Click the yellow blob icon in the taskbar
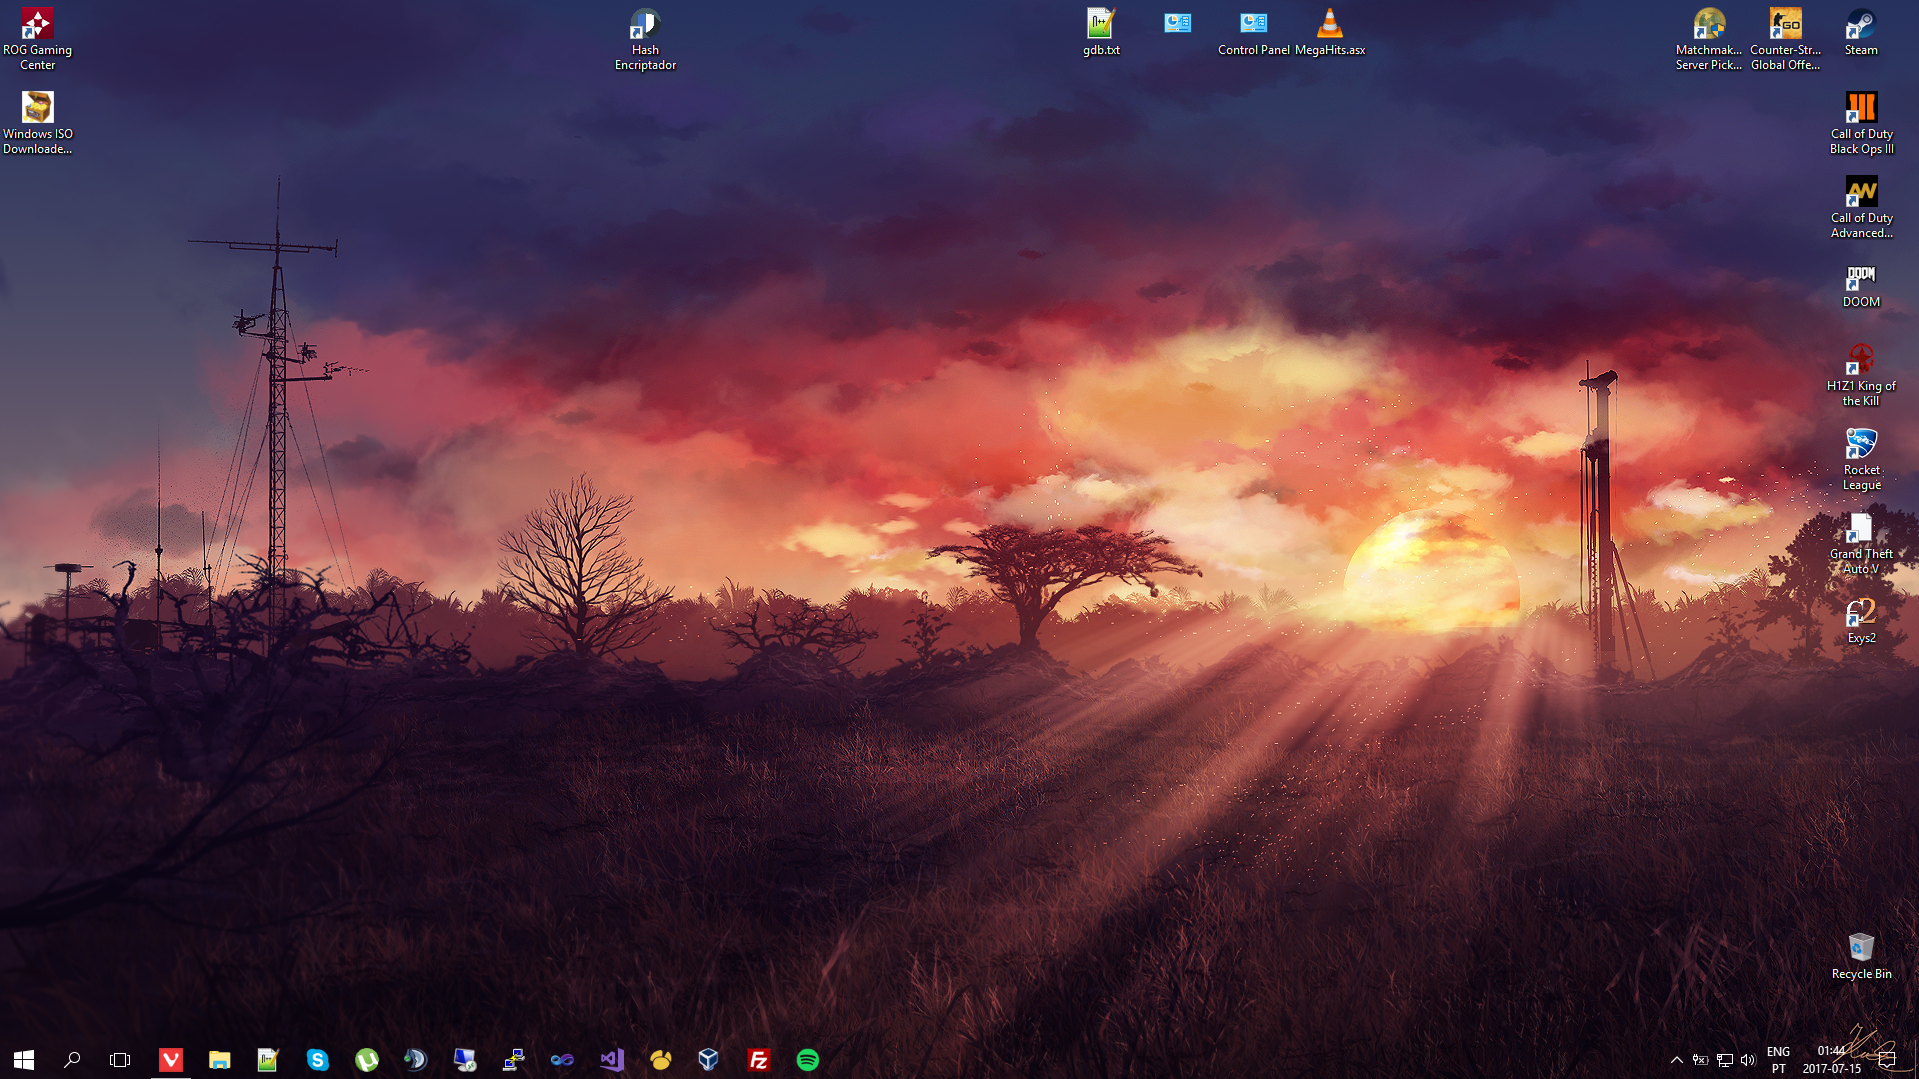 pyautogui.click(x=660, y=1059)
